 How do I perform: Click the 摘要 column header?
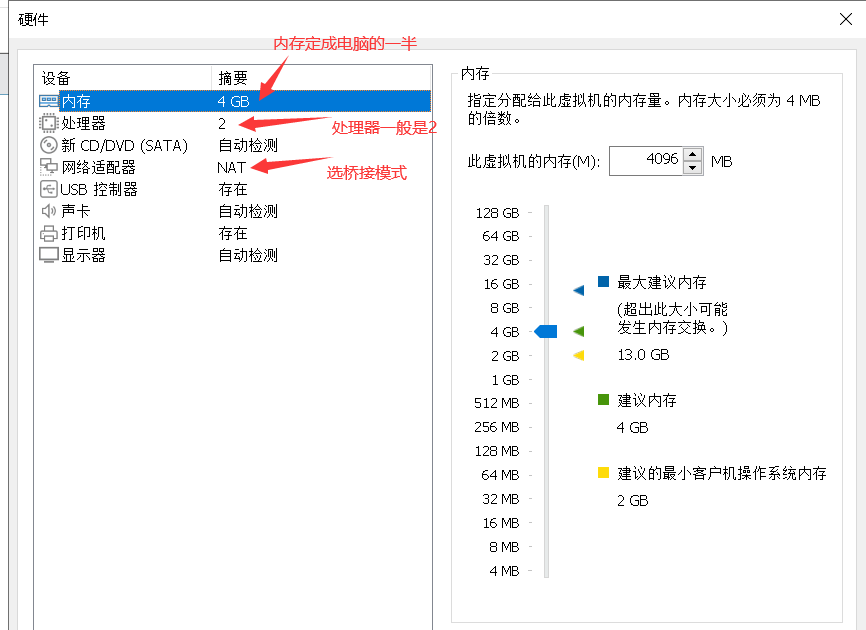coord(321,78)
